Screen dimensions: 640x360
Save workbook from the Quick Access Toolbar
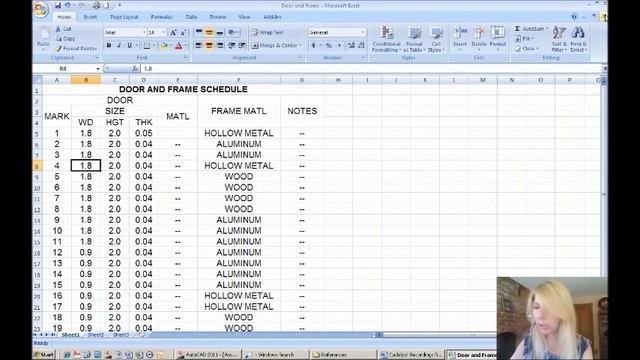click(58, 5)
